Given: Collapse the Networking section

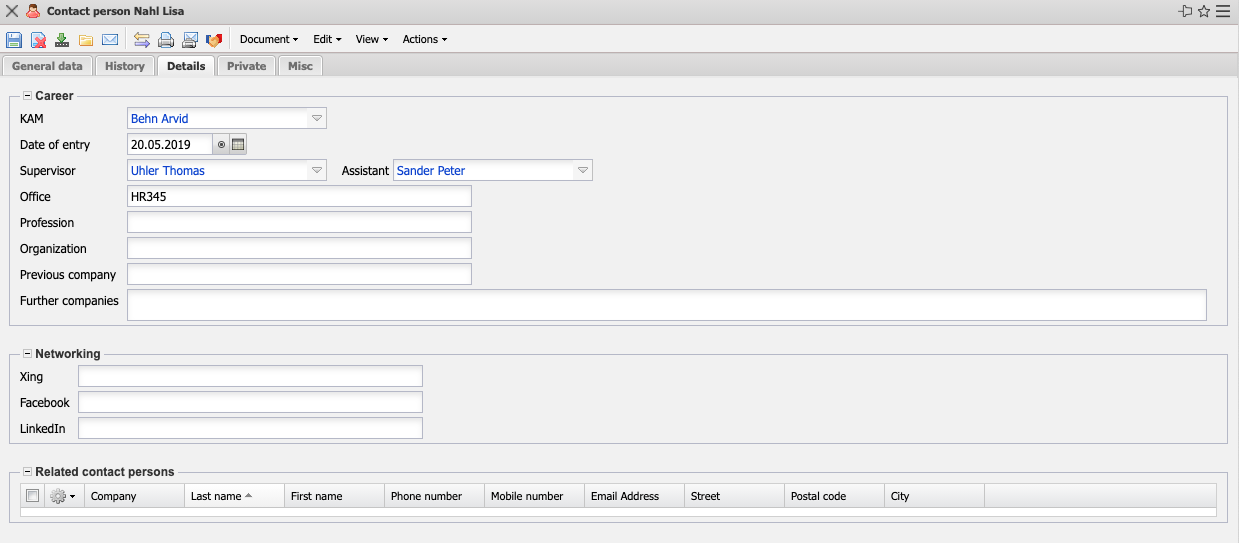Looking at the screenshot, I should (27, 354).
